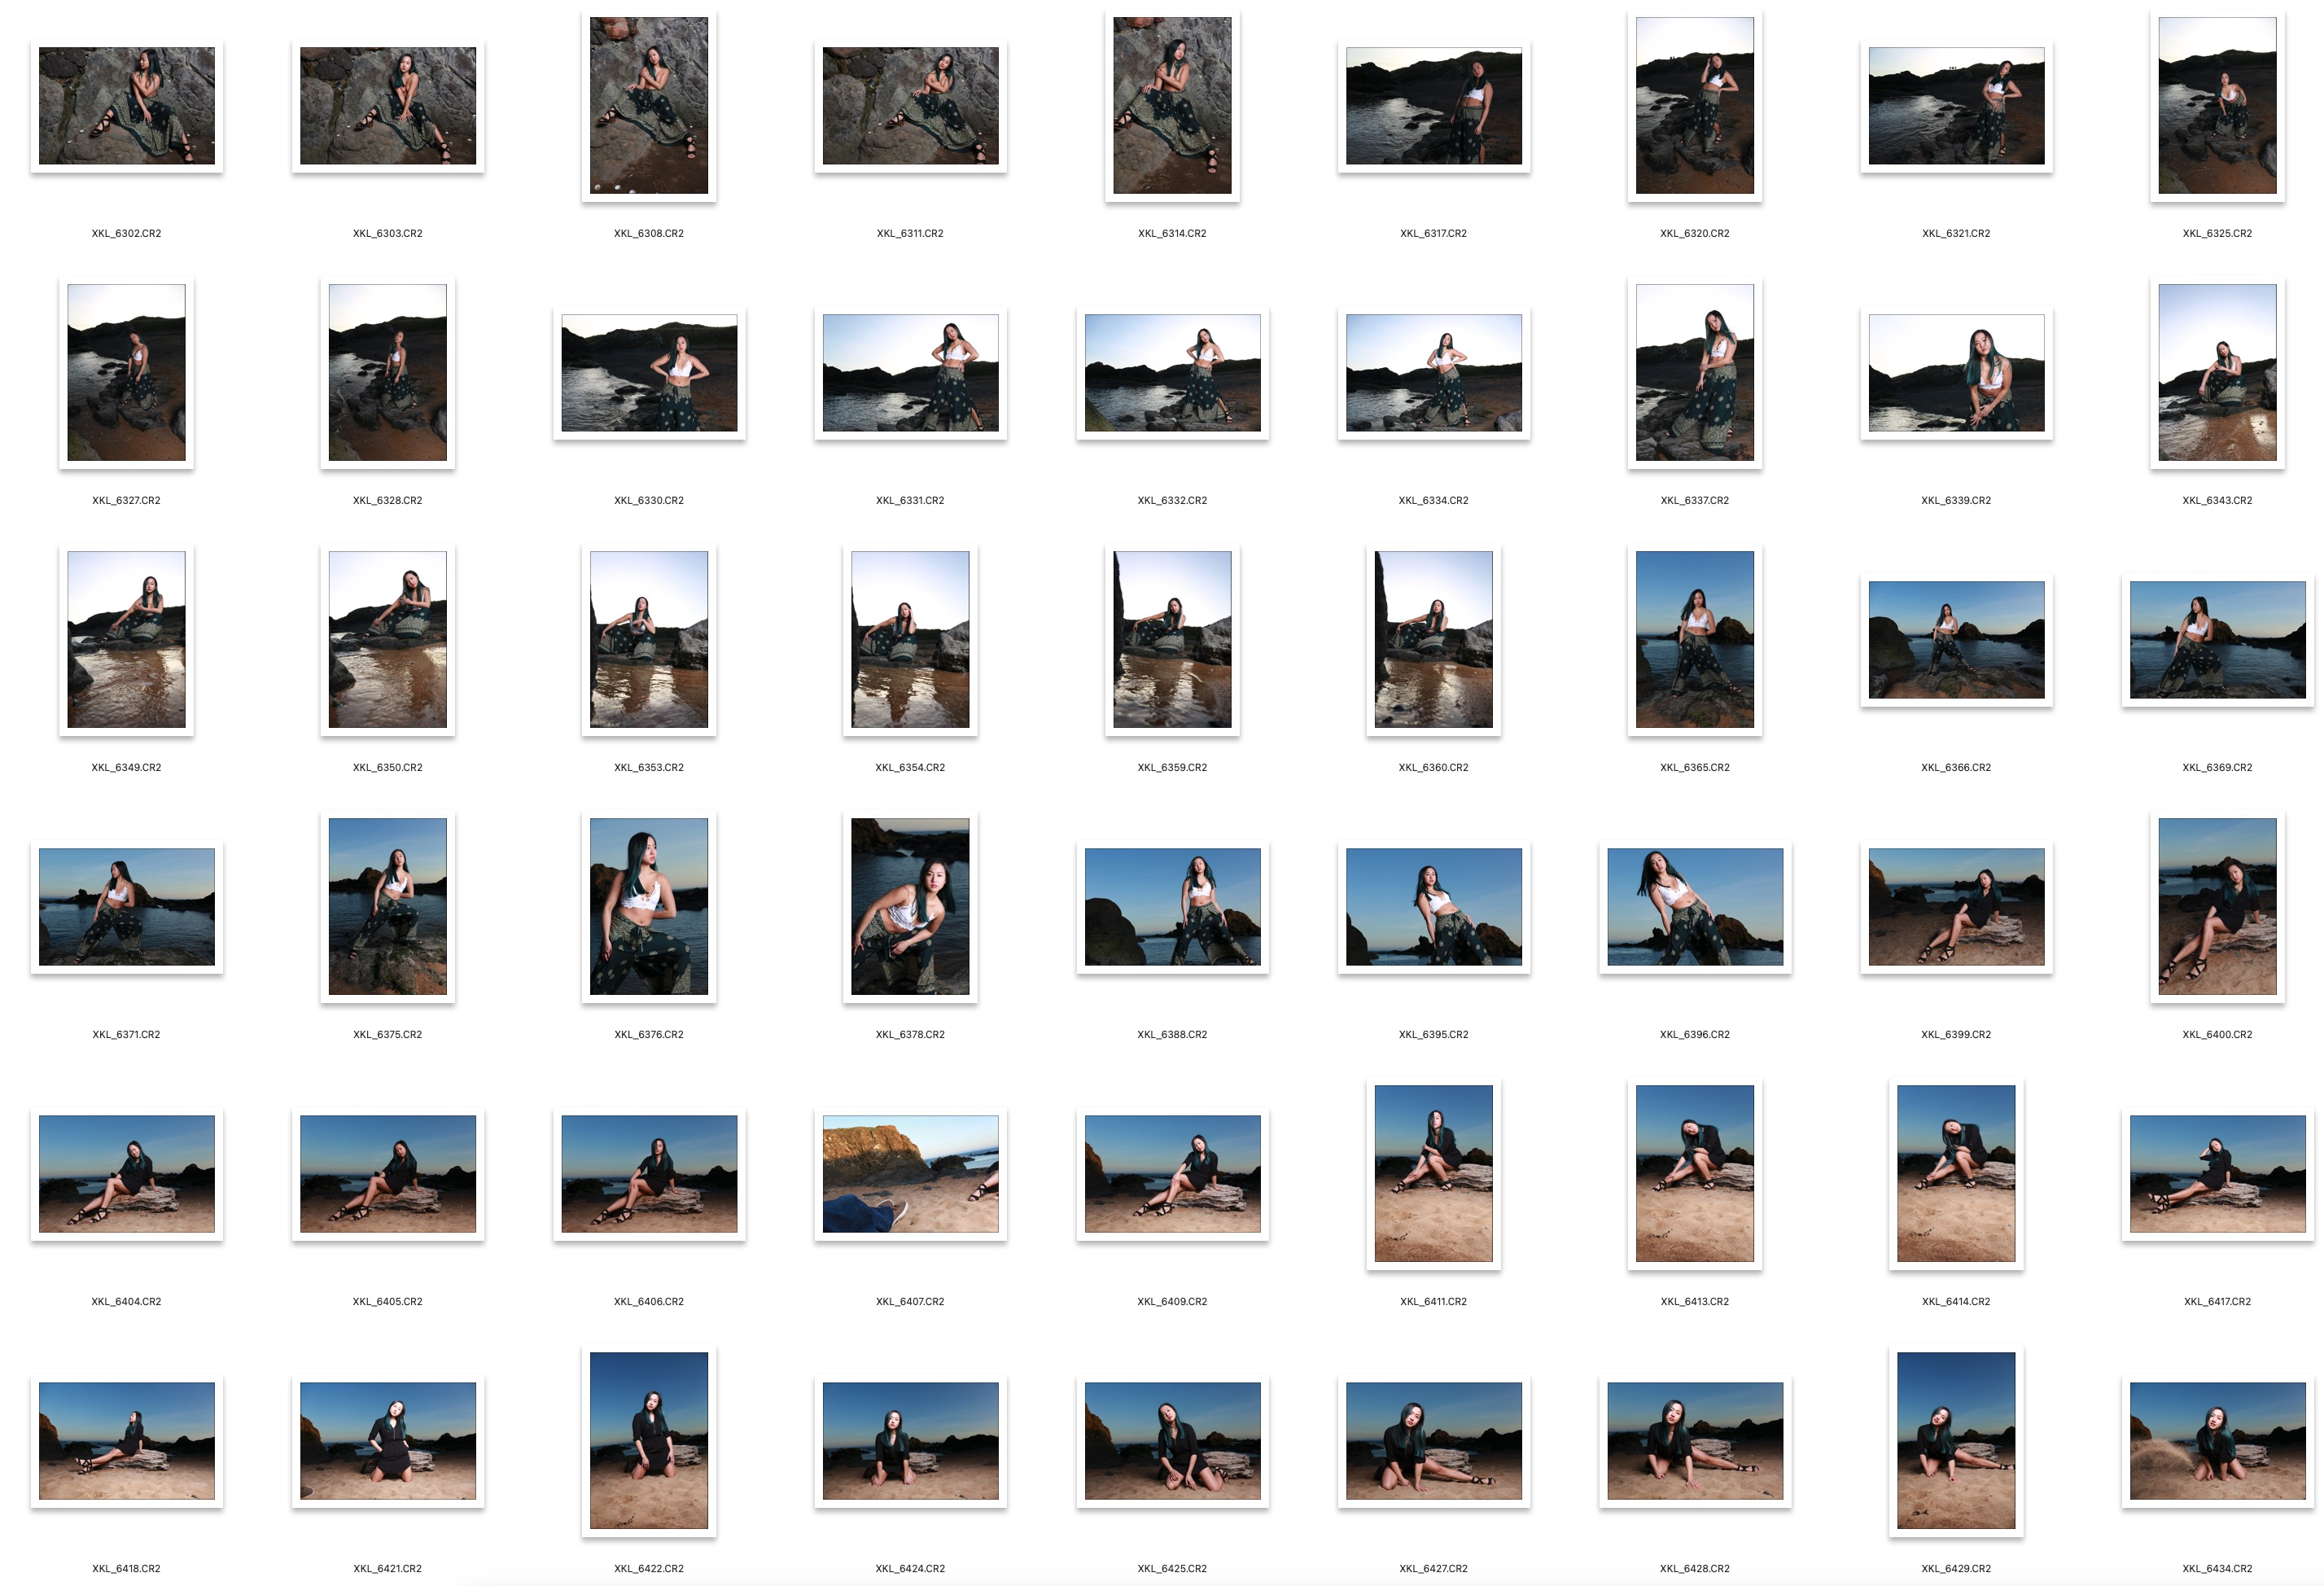Click the XKL_6429.CR2 filename label
Viewport: 2324px width, 1586px height.
(1955, 1568)
